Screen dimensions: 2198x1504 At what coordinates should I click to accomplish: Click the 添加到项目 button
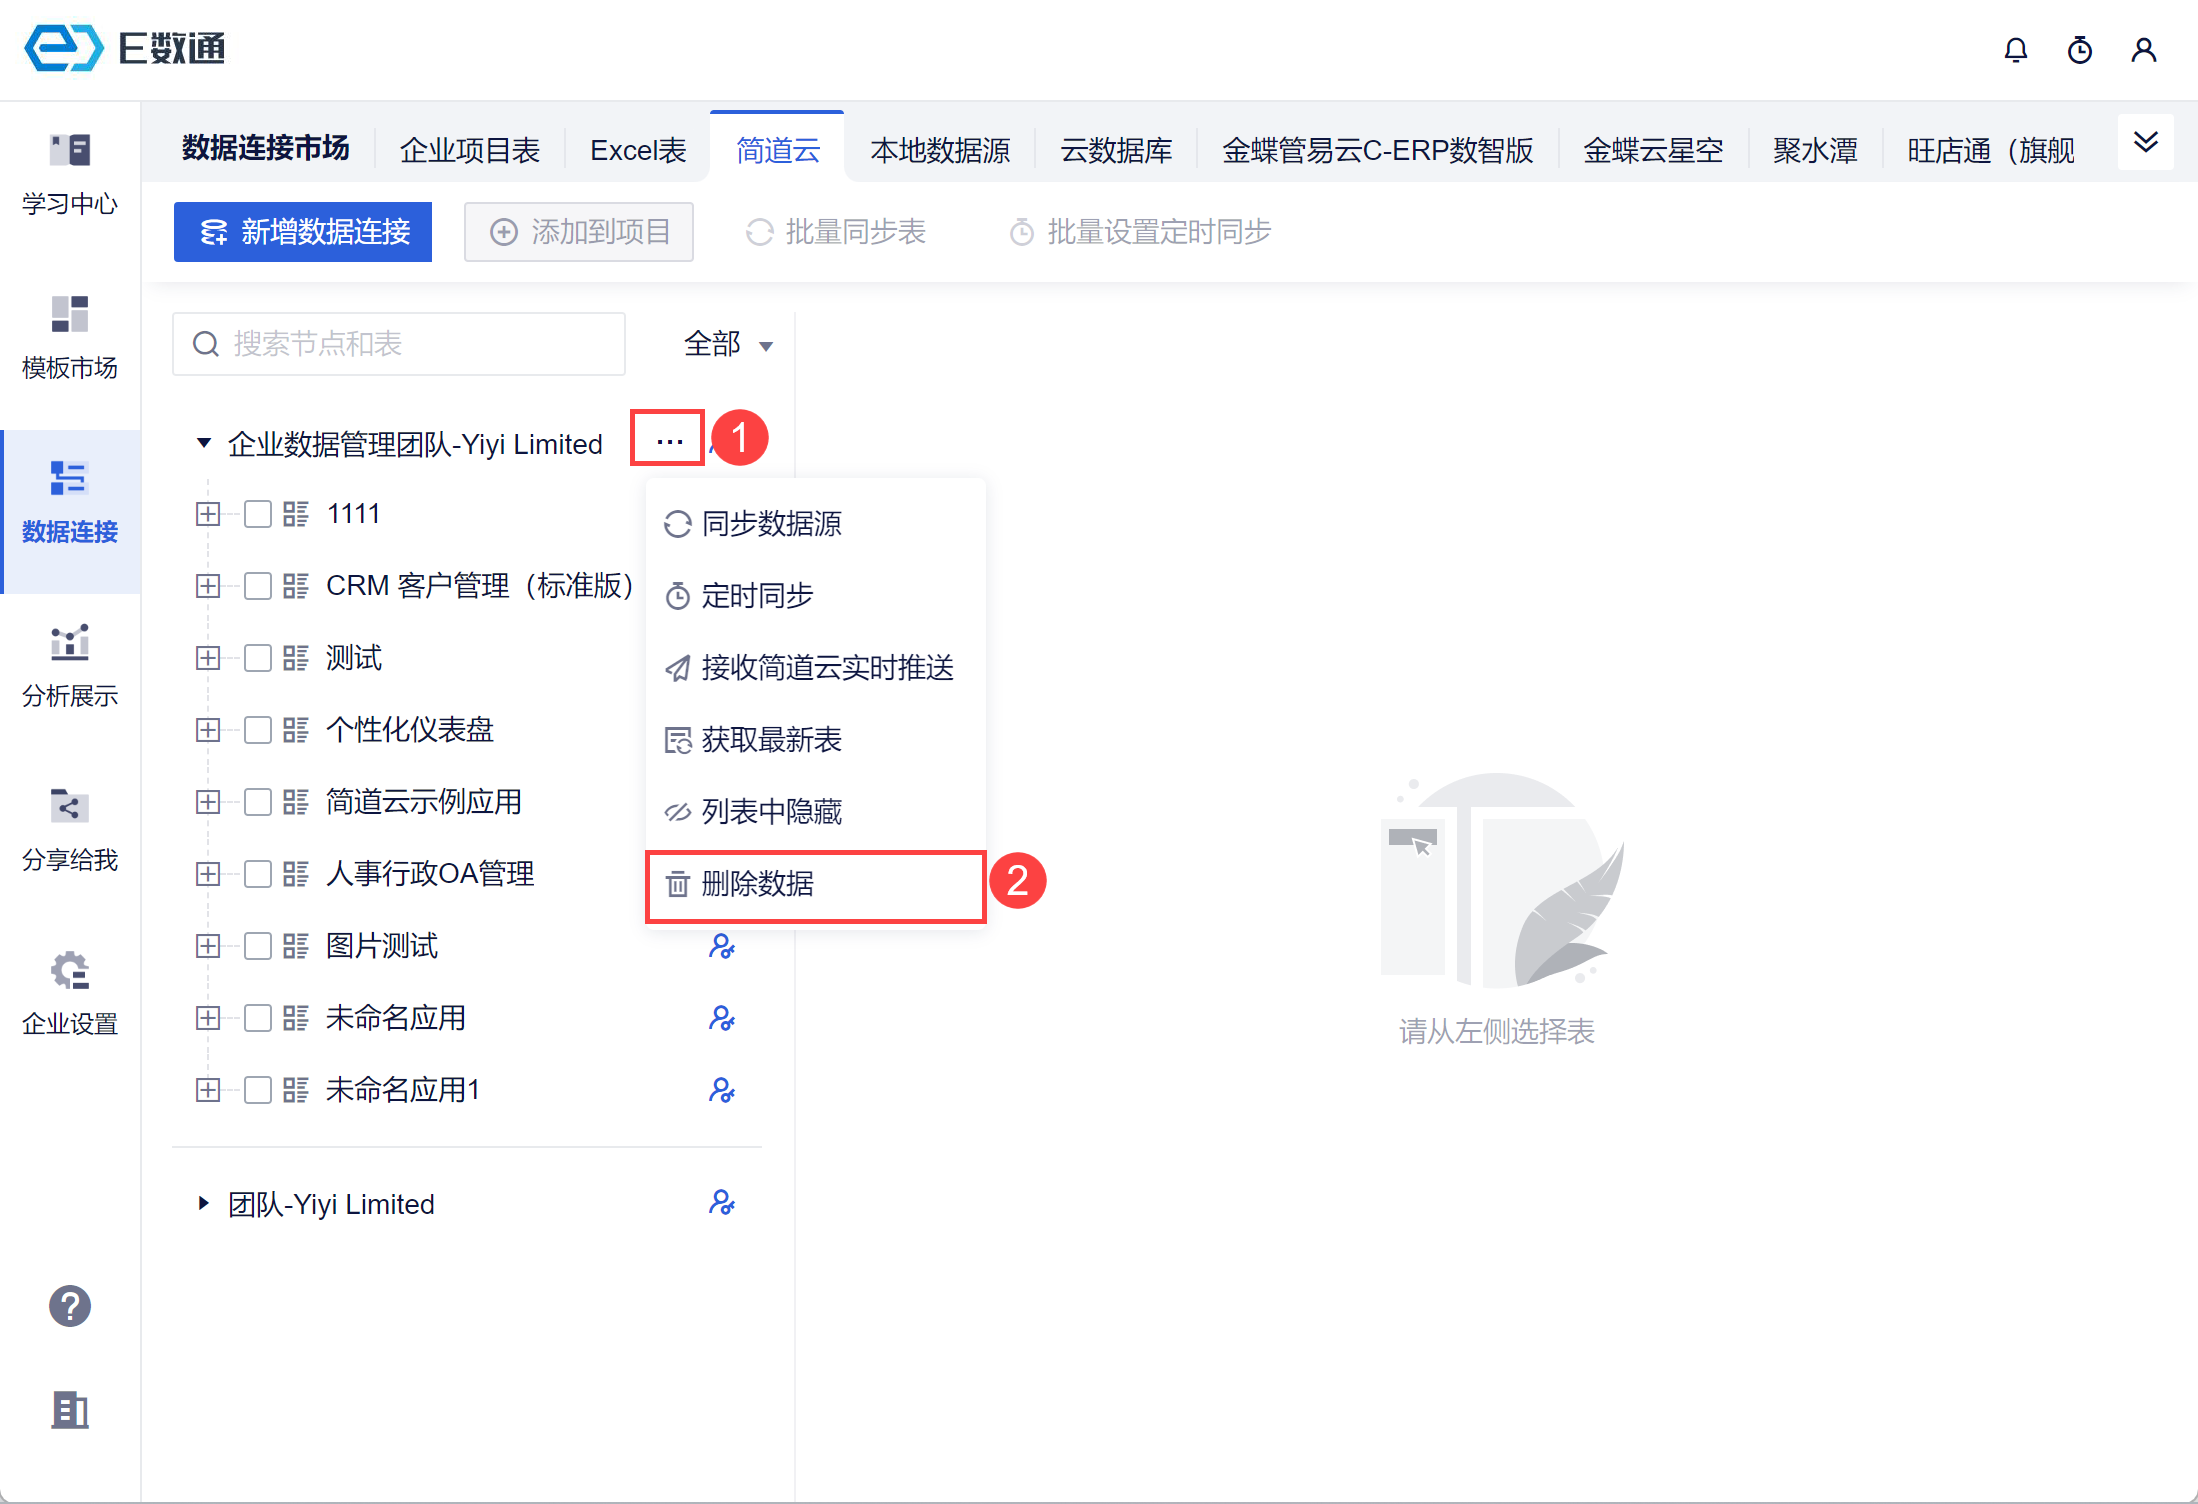(579, 232)
